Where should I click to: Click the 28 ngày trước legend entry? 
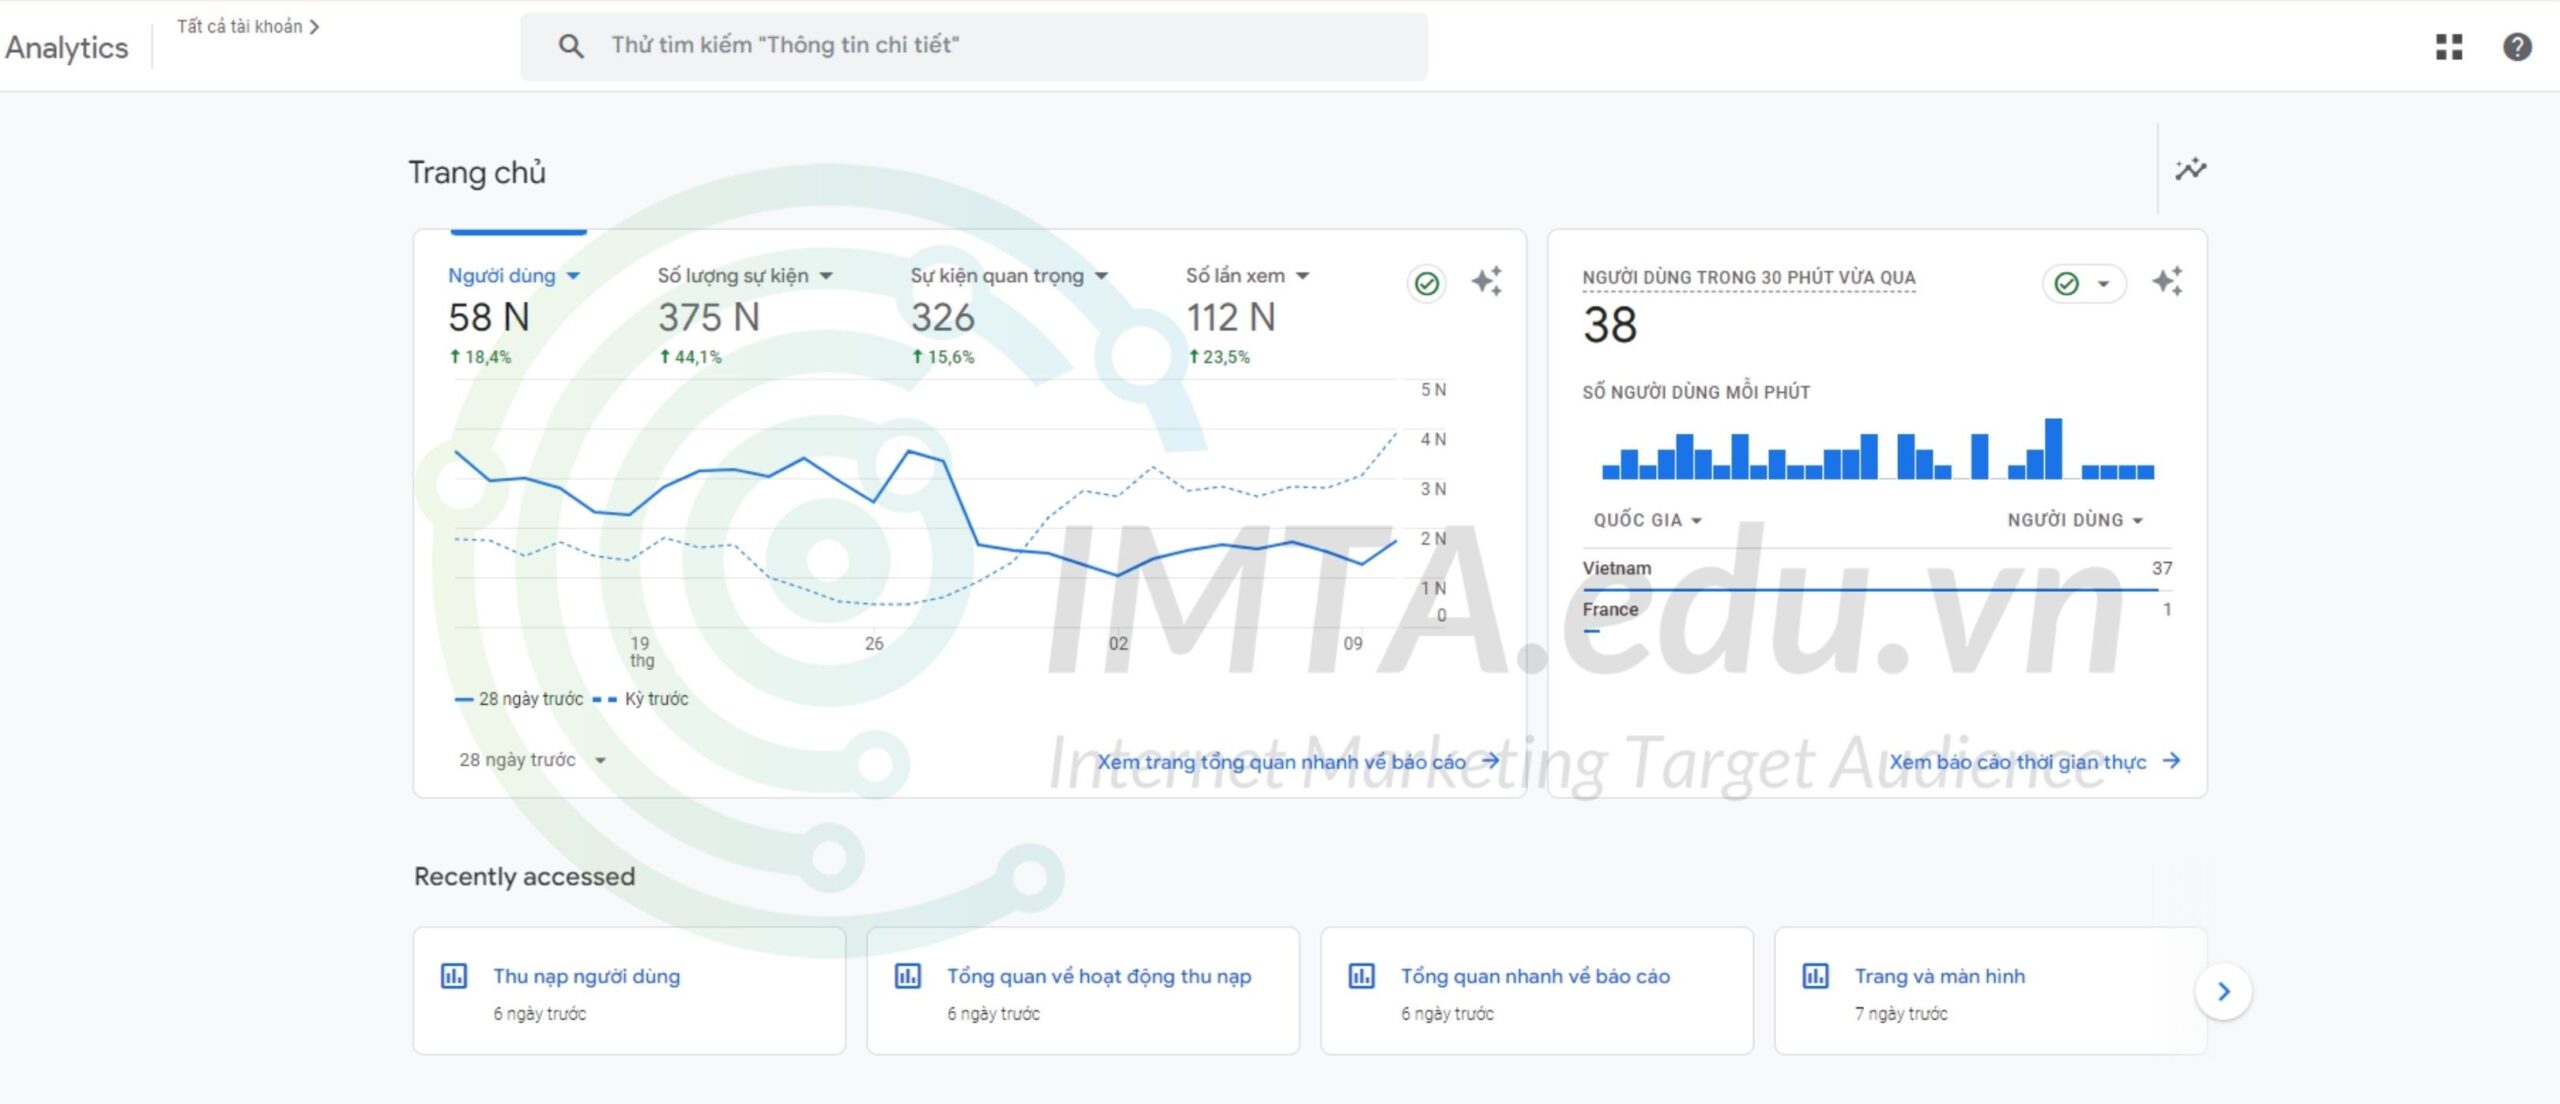coord(519,699)
